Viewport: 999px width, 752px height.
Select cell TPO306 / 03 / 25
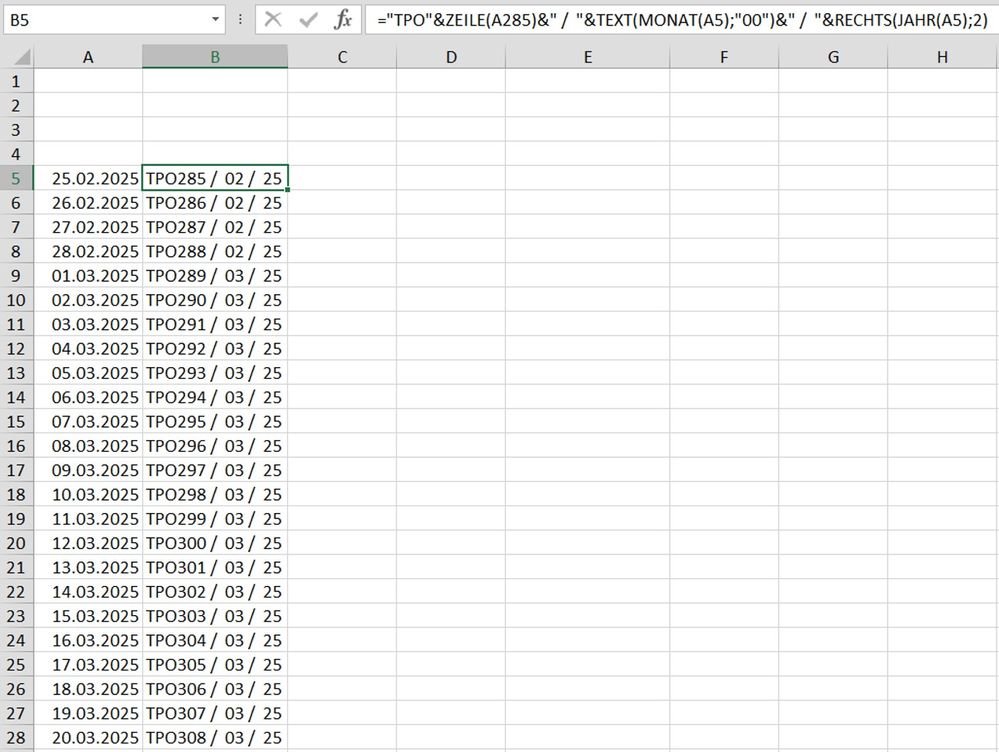215,689
